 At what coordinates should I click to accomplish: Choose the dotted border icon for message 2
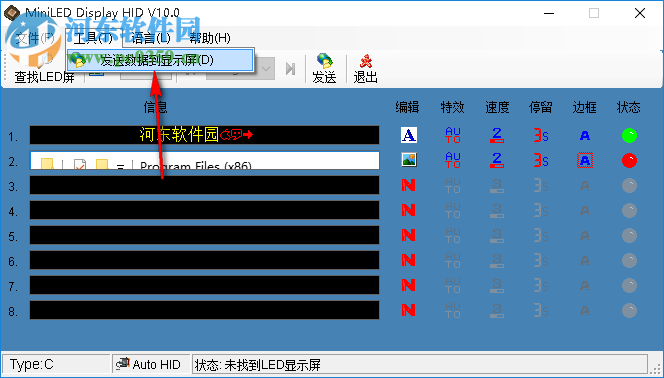coord(585,160)
